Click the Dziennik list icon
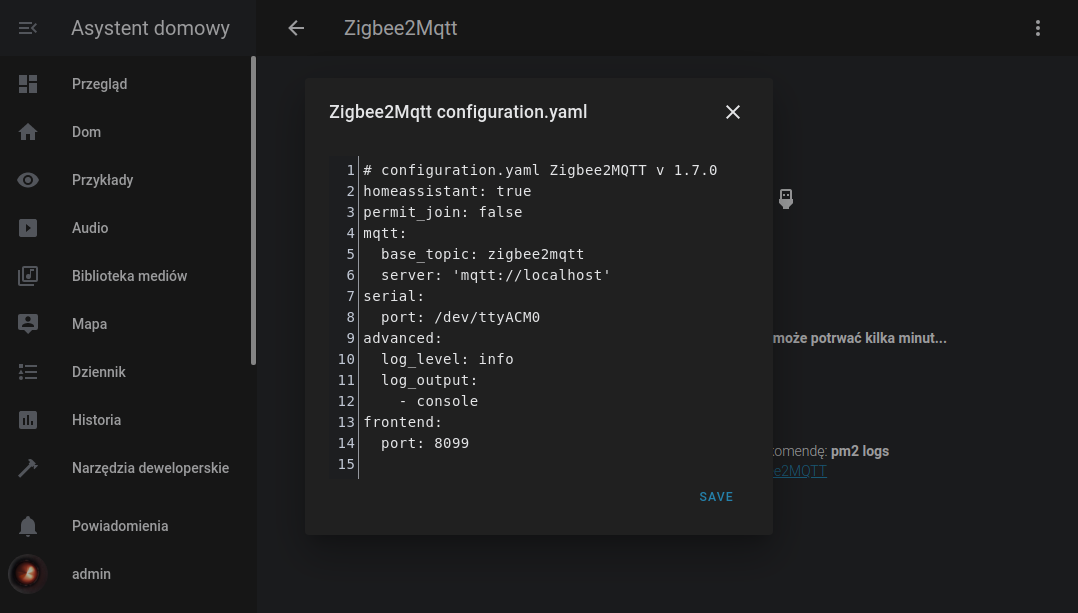This screenshot has height=613, width=1078. 28,372
